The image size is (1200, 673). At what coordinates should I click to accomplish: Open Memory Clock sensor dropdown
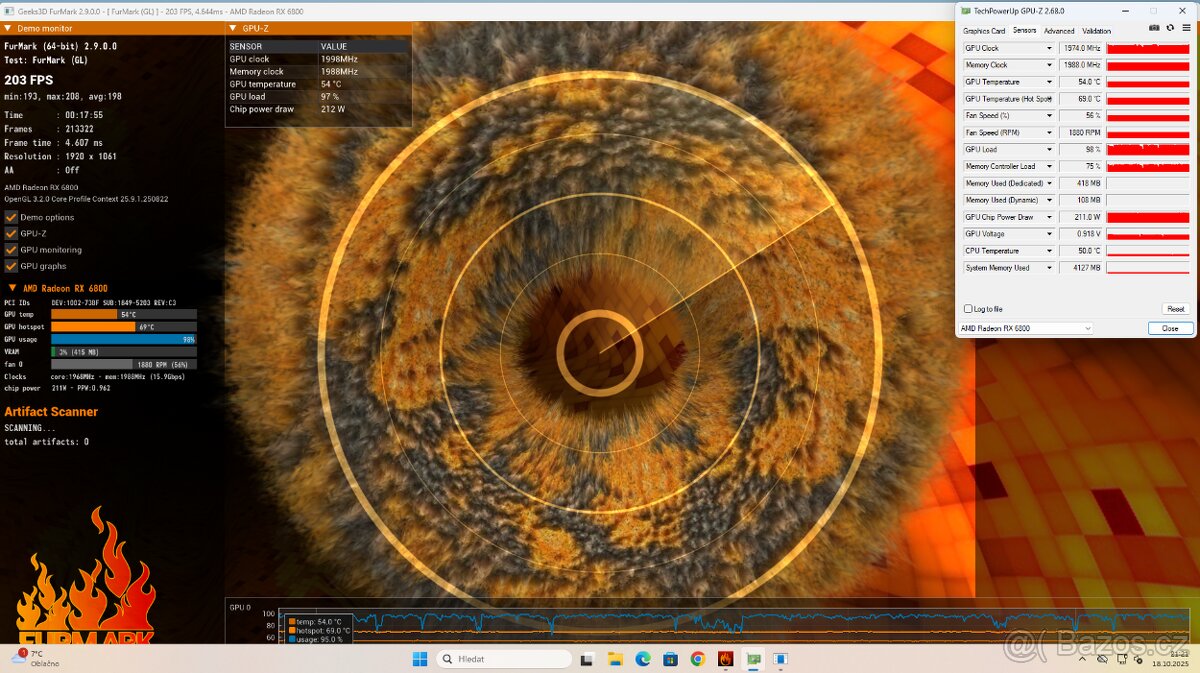1049,65
